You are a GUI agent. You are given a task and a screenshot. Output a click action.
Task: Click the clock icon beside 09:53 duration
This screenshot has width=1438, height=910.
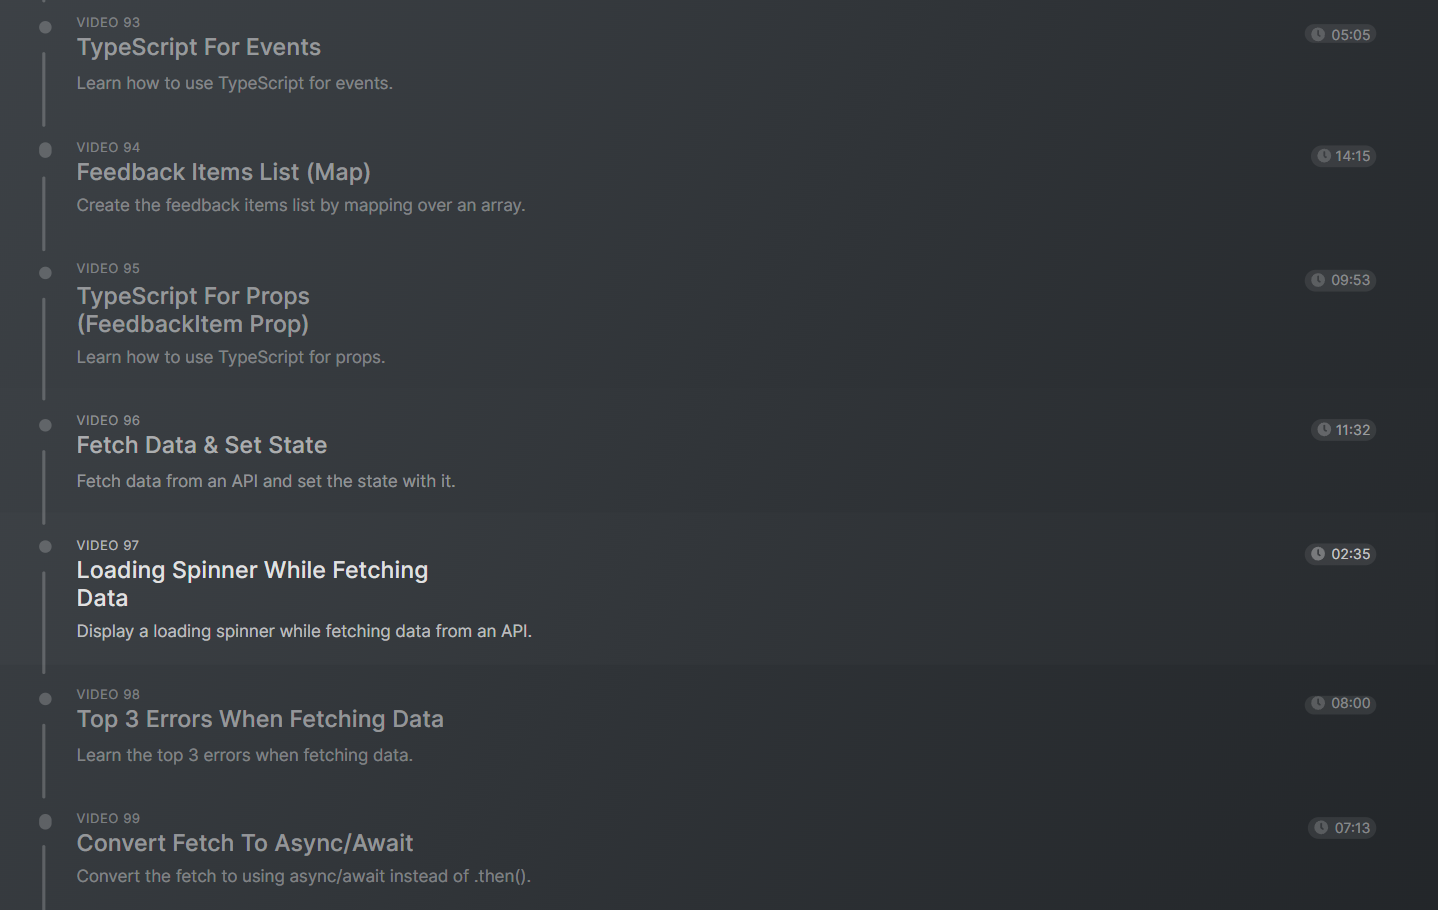coord(1318,280)
